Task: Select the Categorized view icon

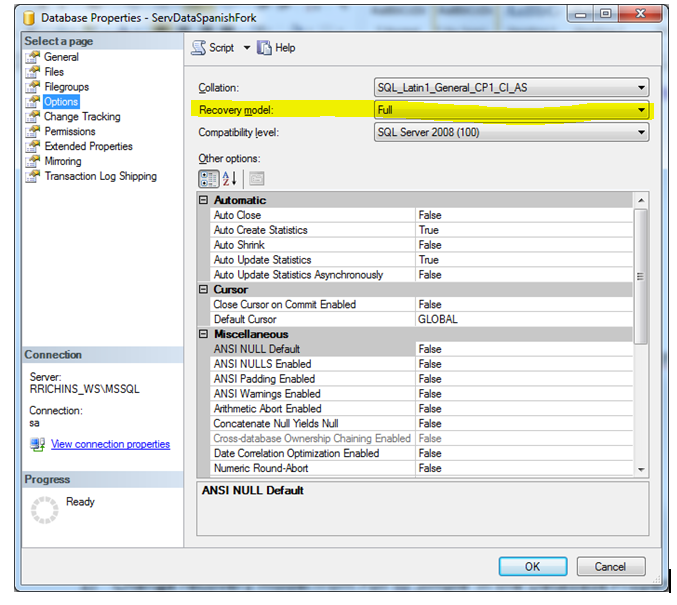Action: 209,178
